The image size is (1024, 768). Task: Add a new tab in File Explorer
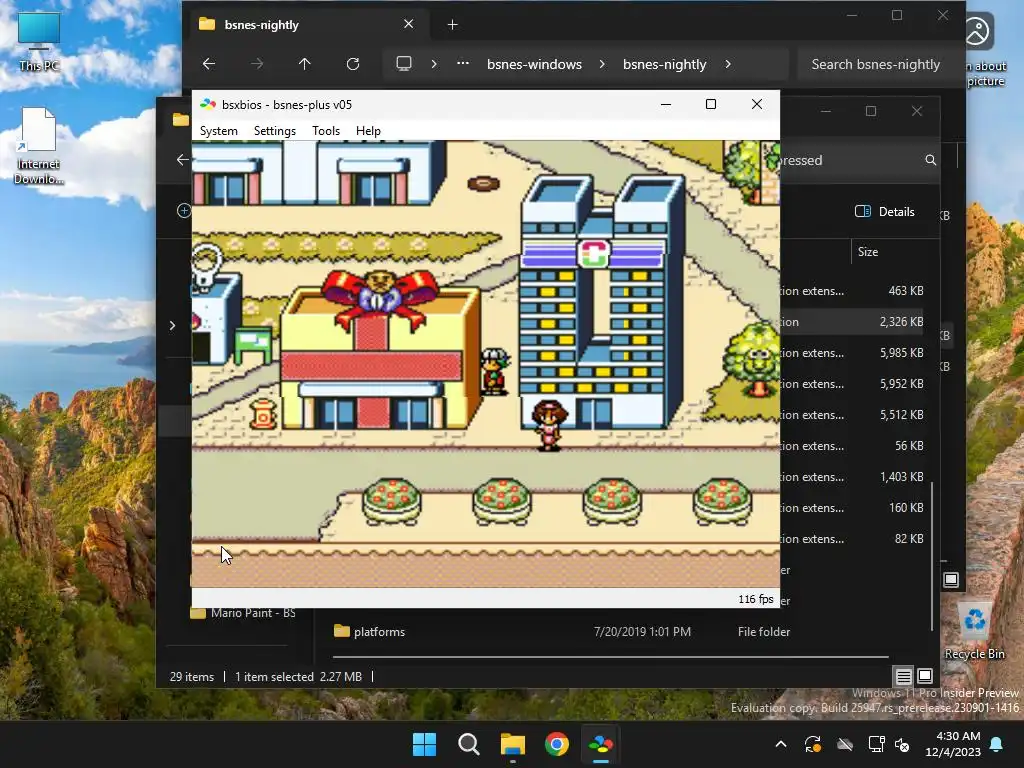pos(453,25)
